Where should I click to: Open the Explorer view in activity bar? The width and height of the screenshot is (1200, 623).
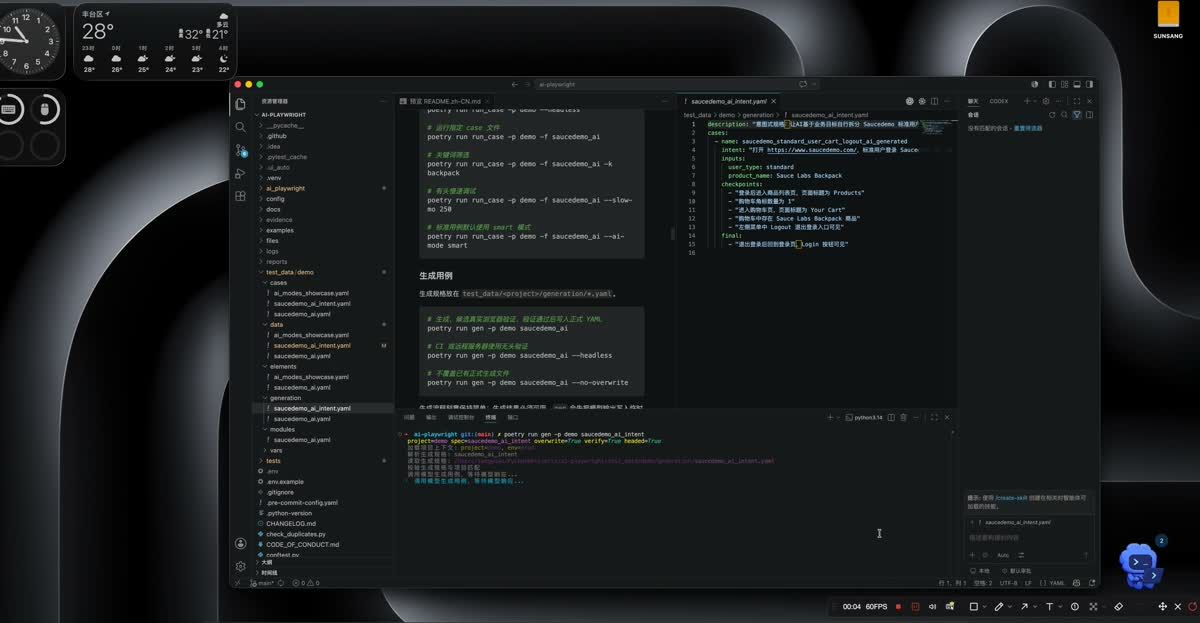(x=240, y=104)
